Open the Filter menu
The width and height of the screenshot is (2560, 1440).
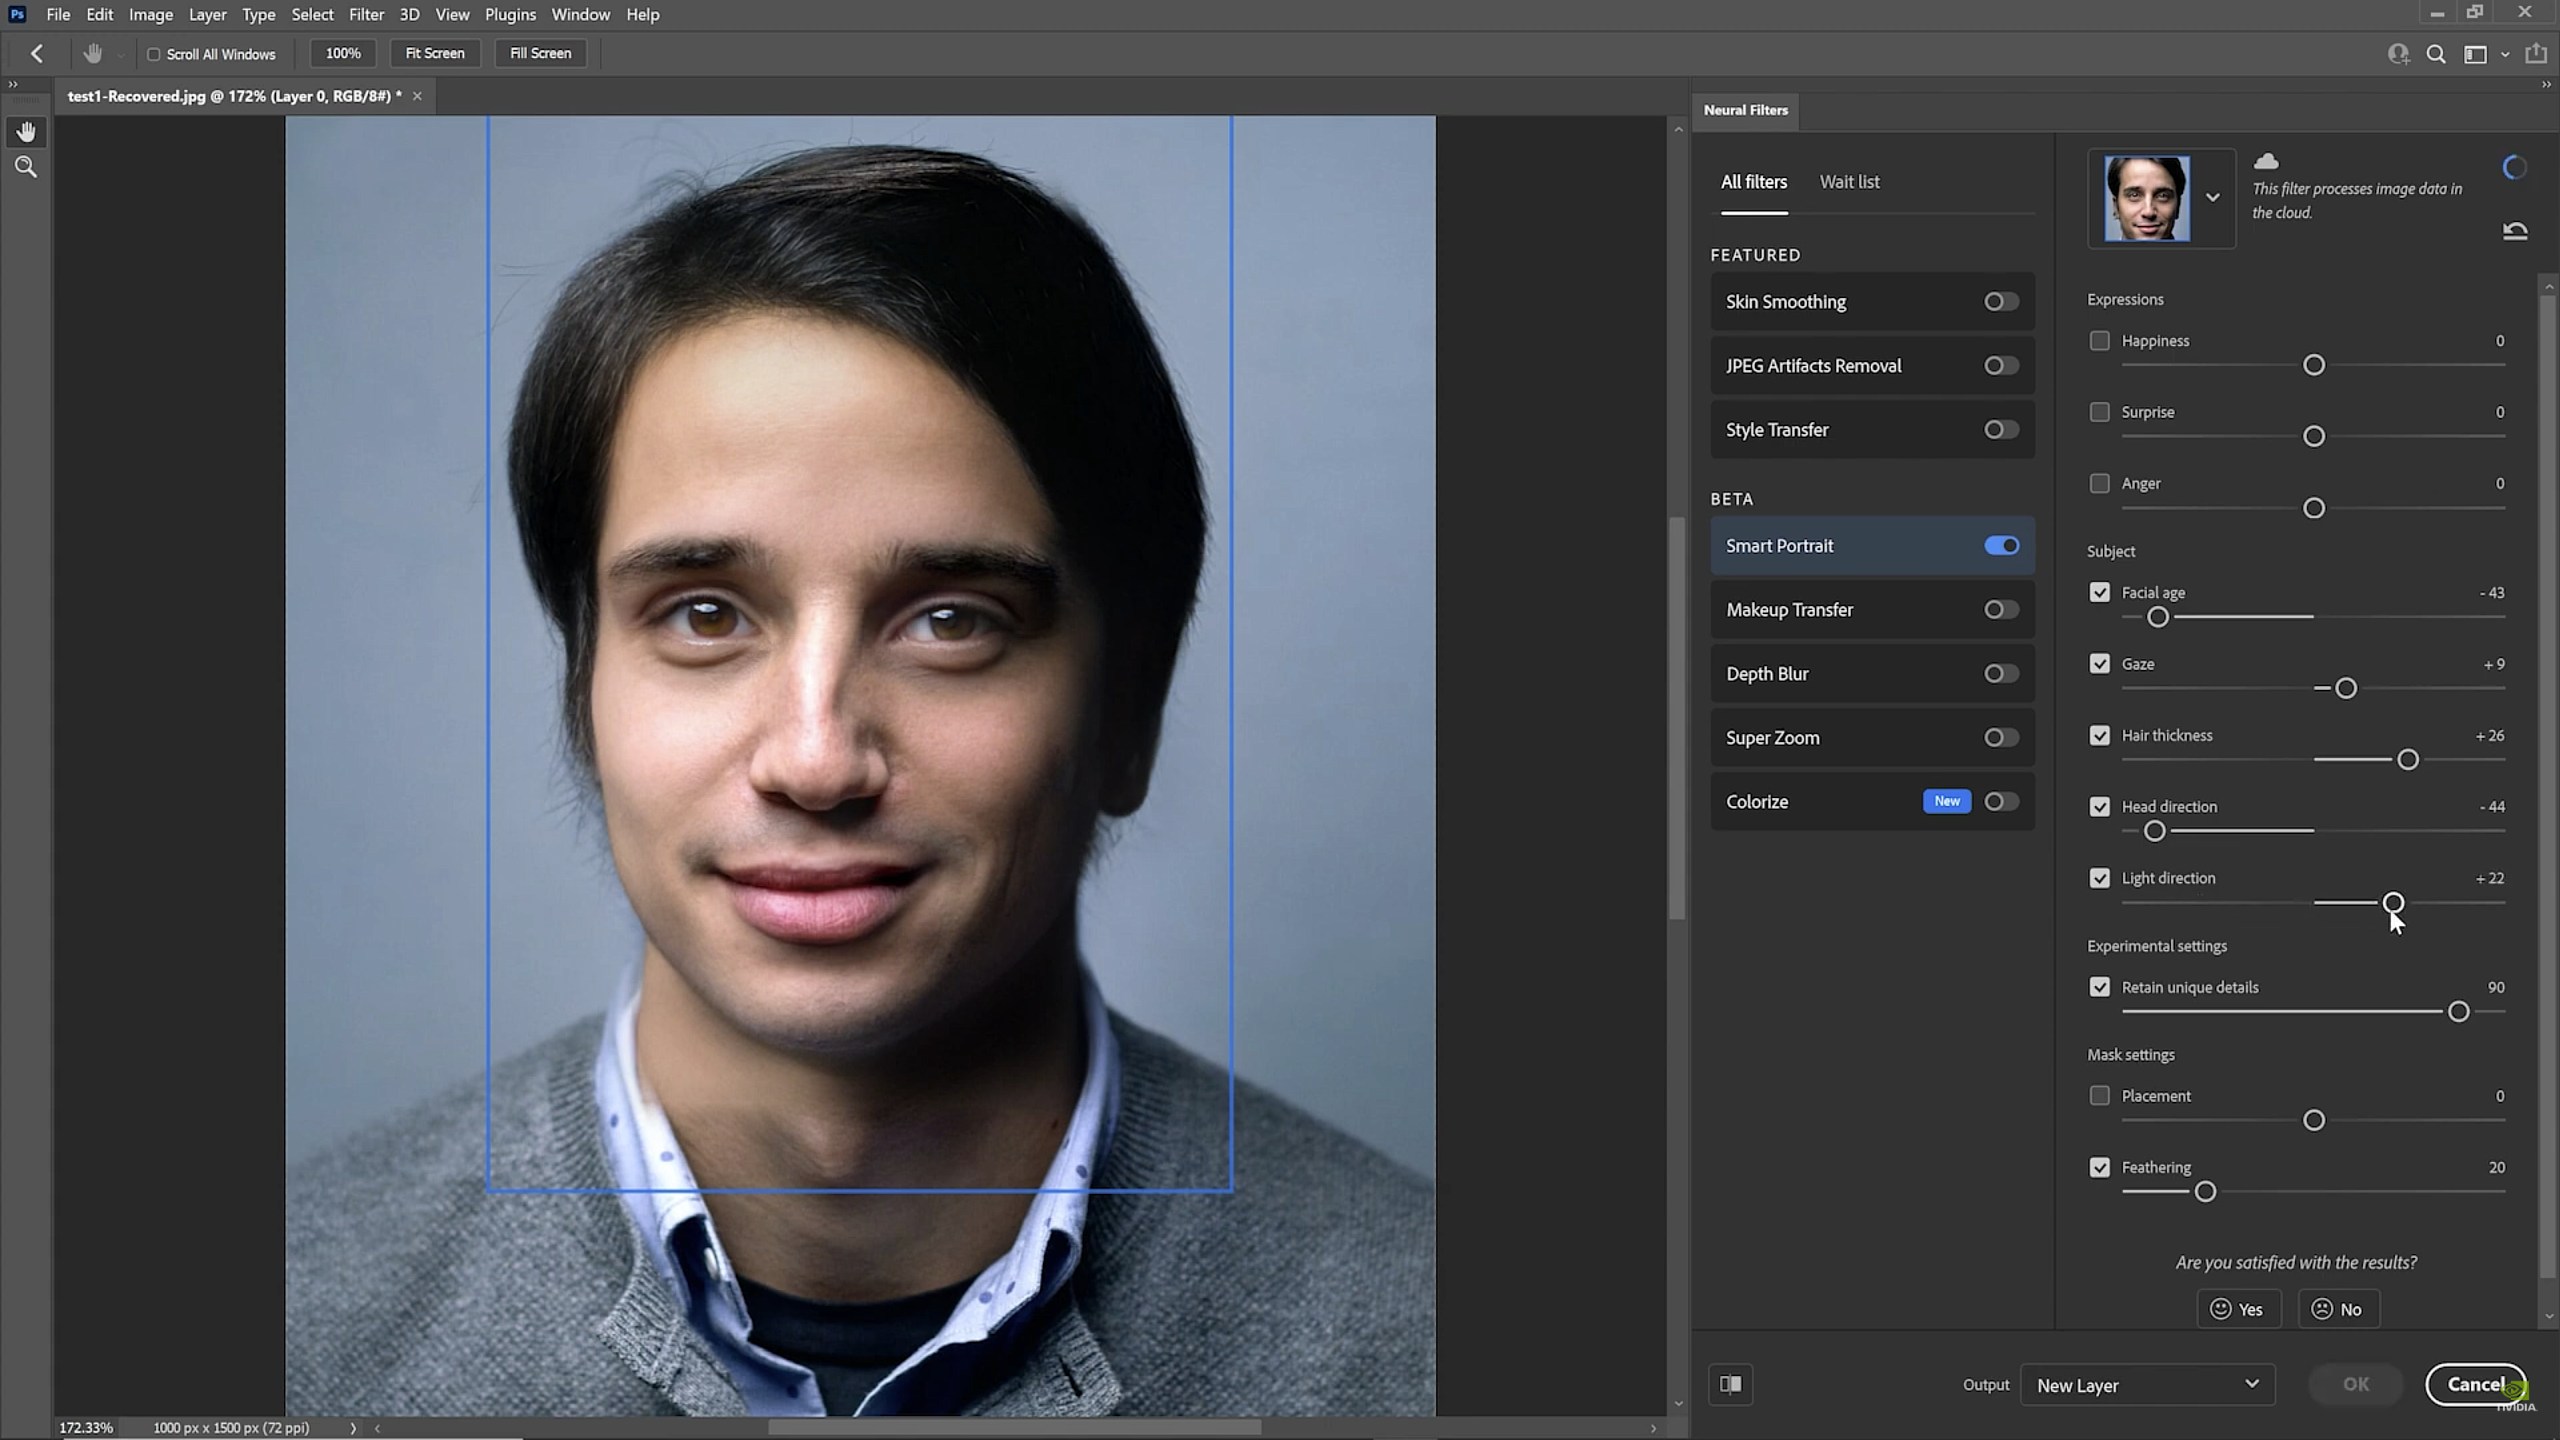coord(366,14)
